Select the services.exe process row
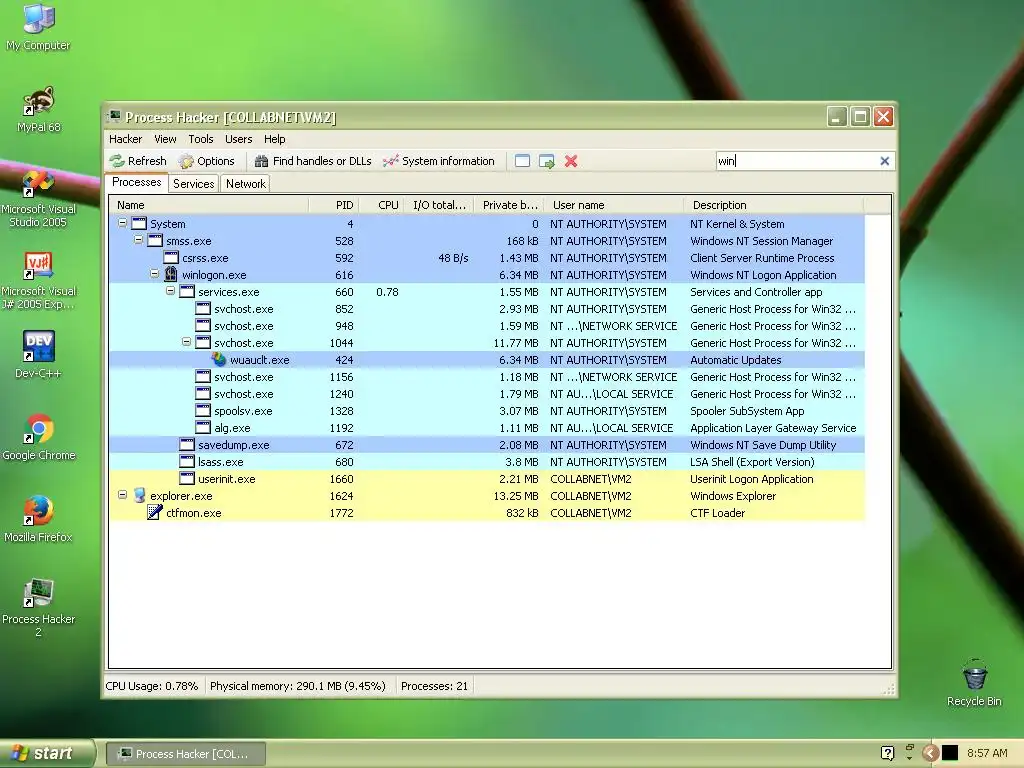Image resolution: width=1024 pixels, height=768 pixels. point(487,292)
